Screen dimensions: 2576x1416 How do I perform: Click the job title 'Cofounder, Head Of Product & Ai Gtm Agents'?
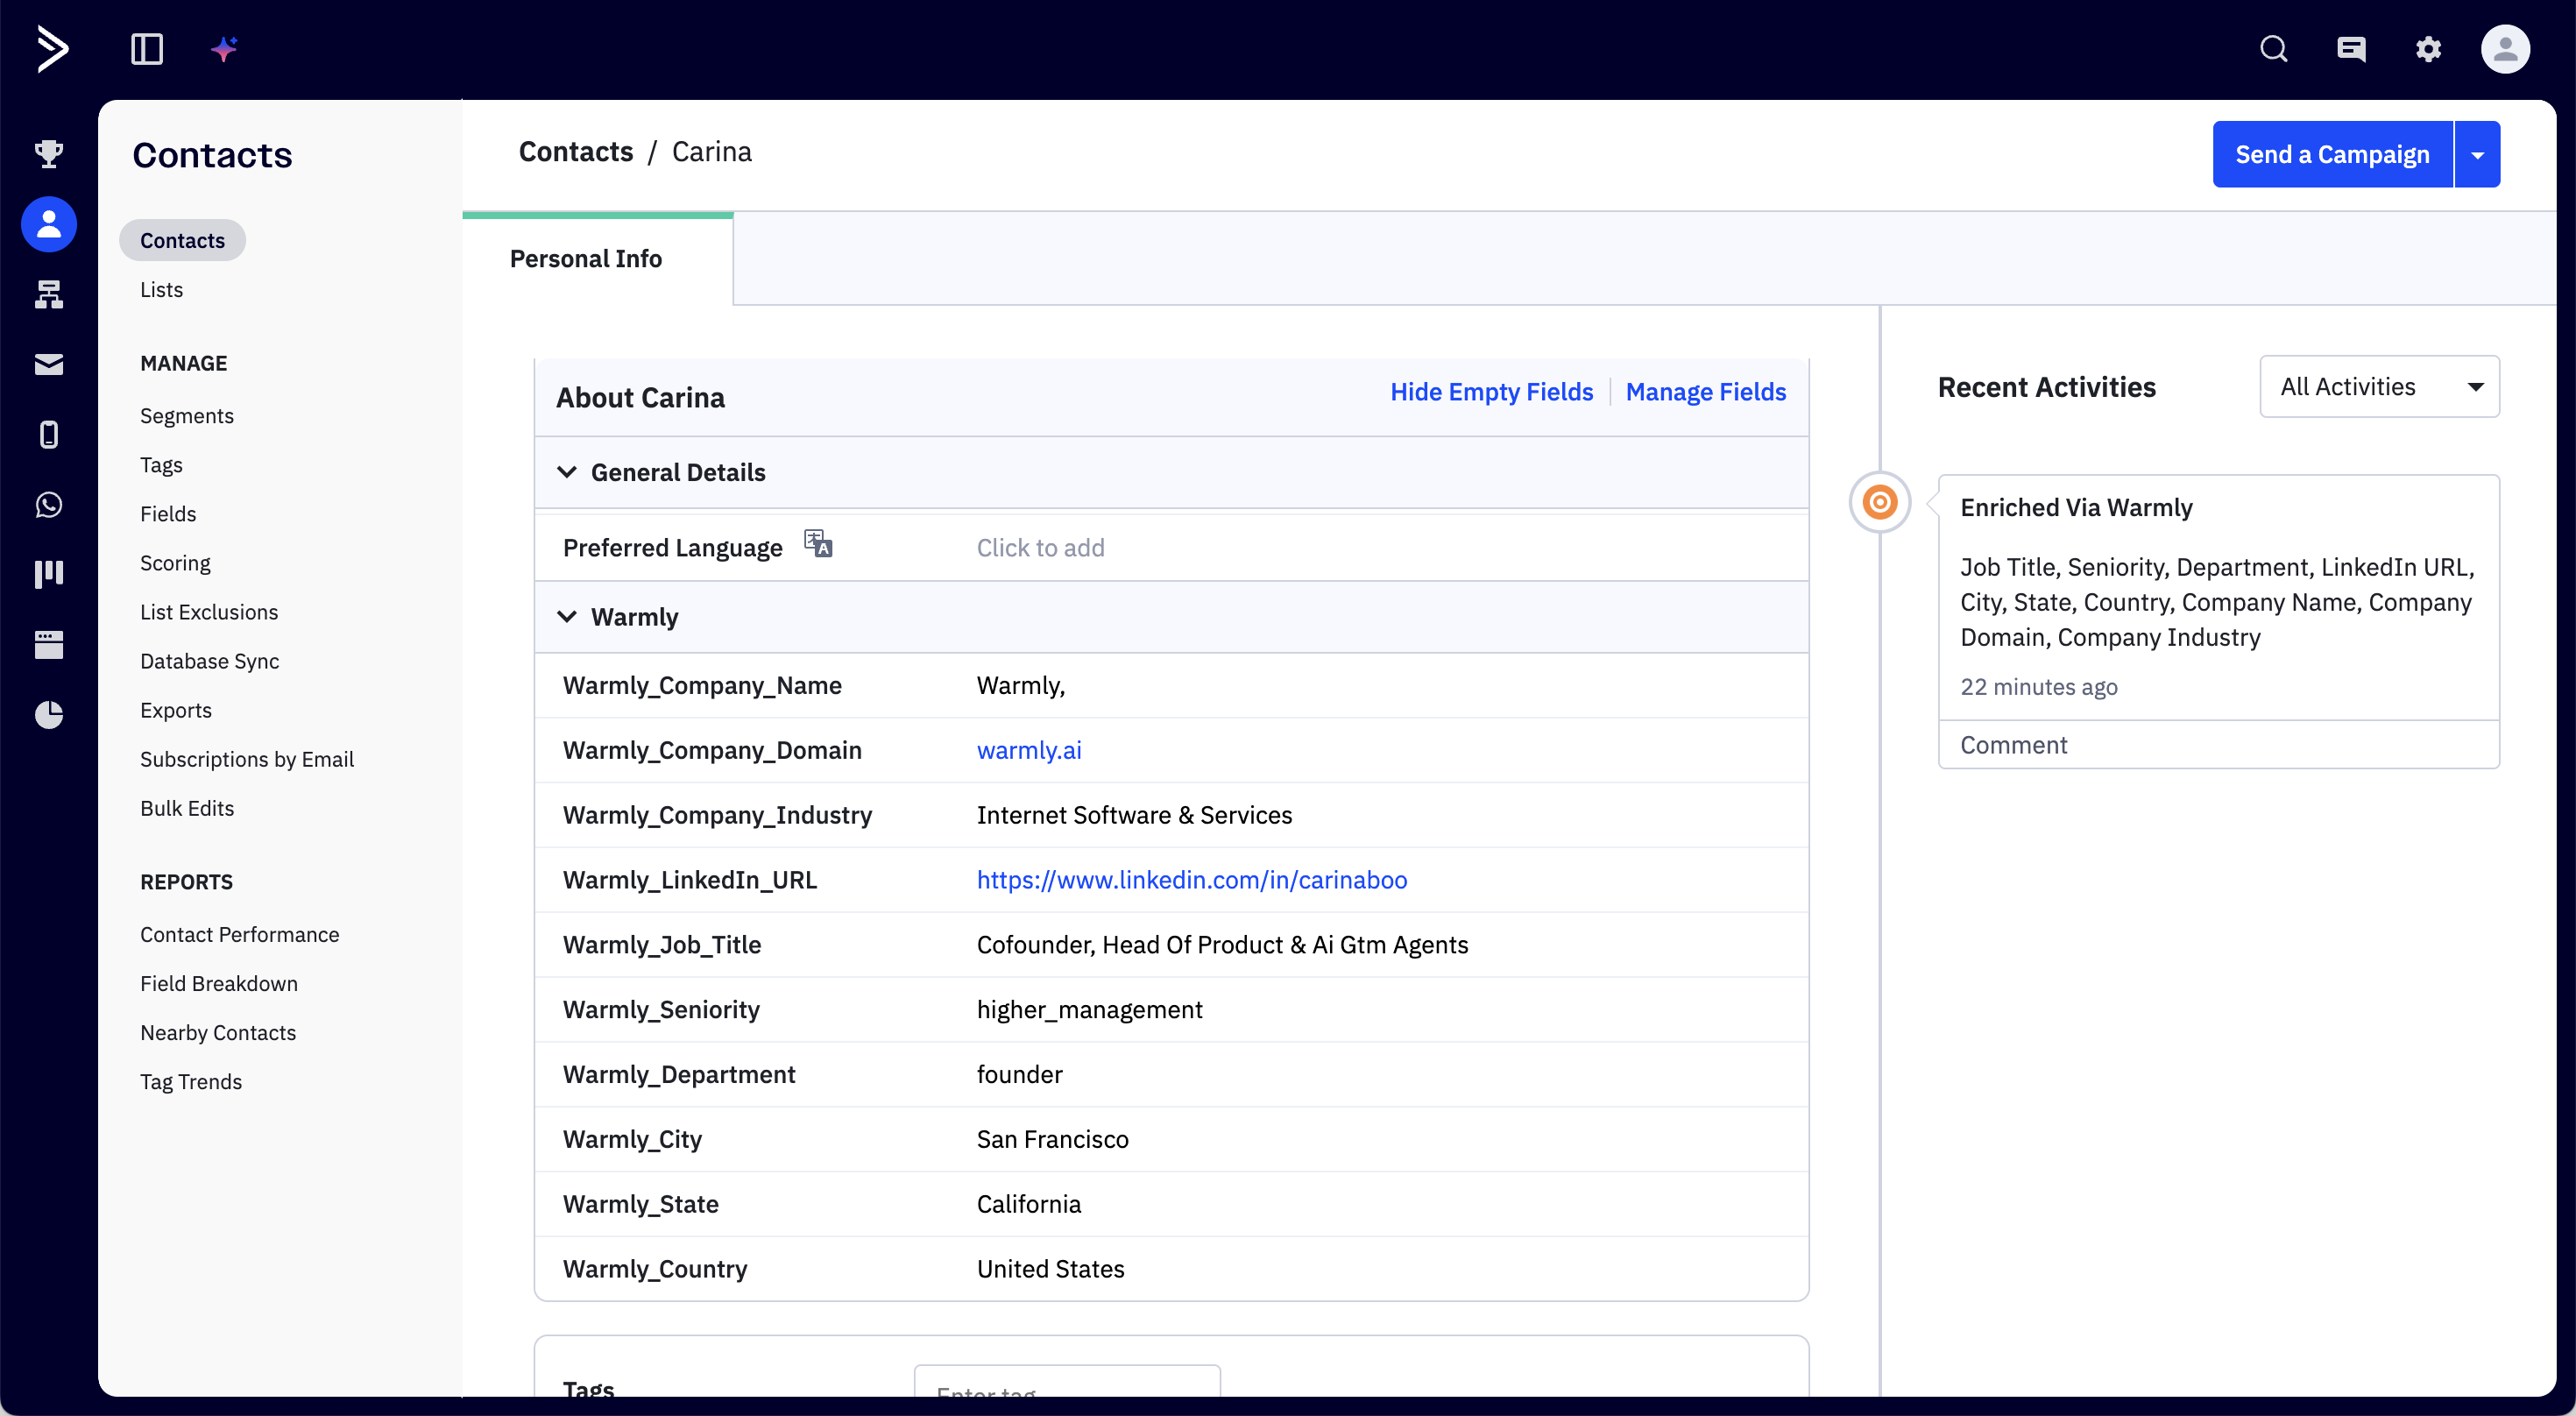[x=1222, y=944]
